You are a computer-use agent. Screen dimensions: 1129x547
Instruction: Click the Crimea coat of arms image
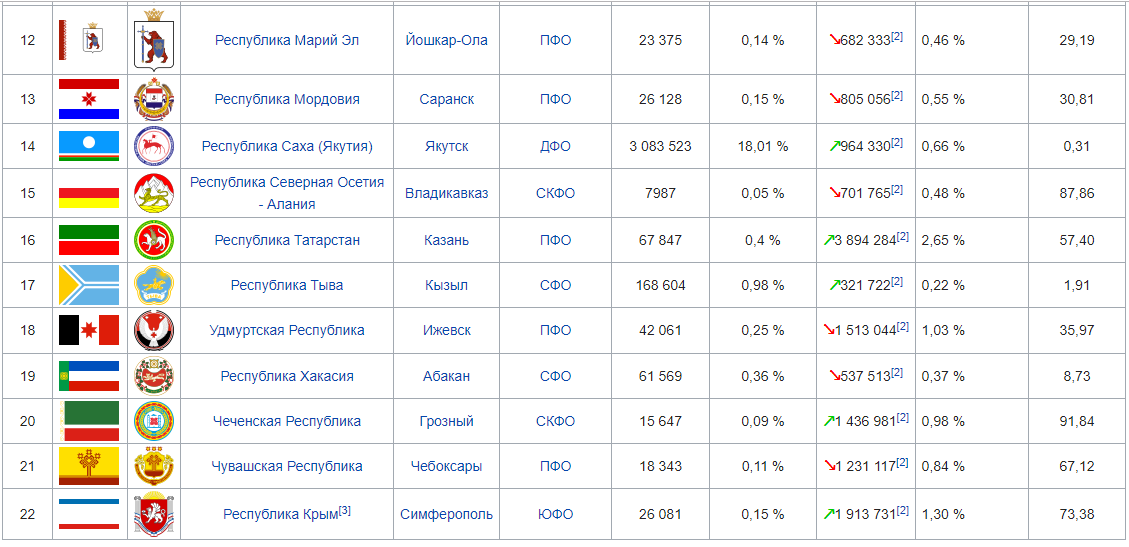tap(154, 514)
